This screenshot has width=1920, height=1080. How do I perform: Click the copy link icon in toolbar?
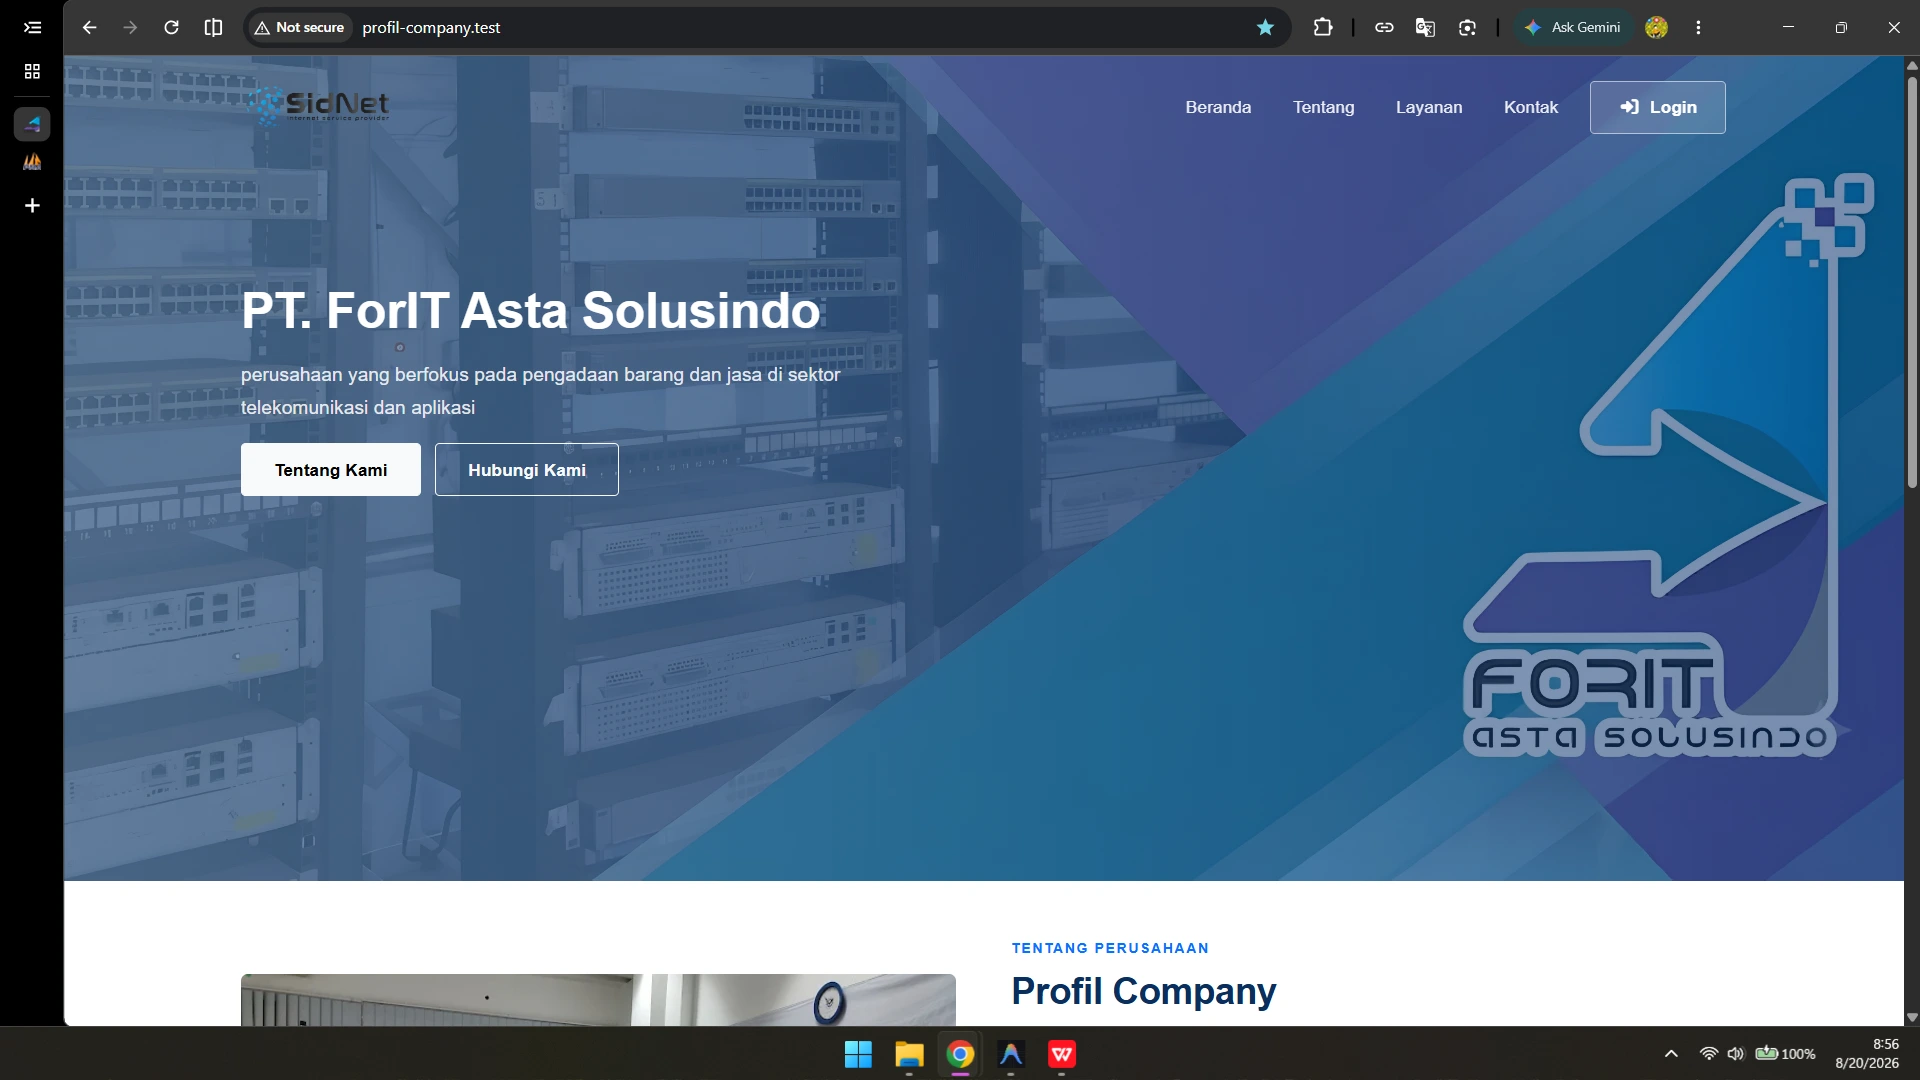[x=1384, y=28]
